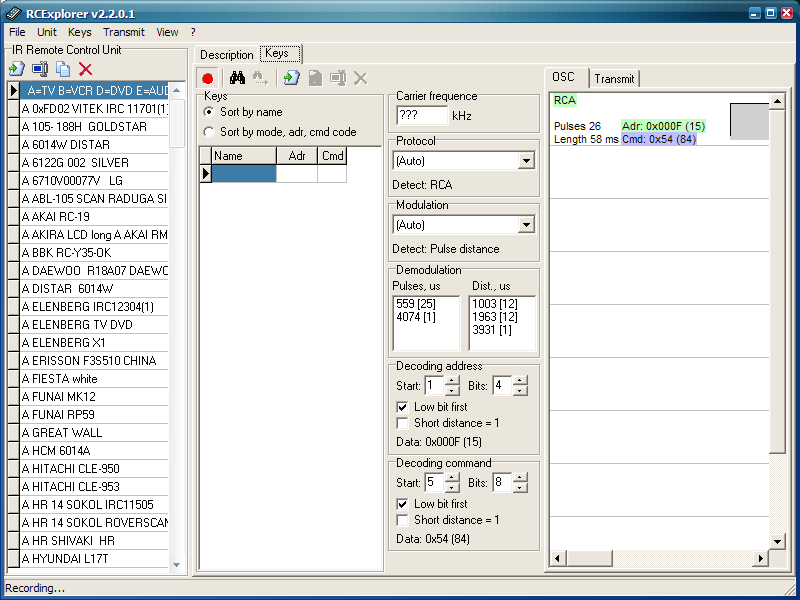Image resolution: width=800 pixels, height=600 pixels.
Task: Click the red record button in Keys toolbar
Action: (x=208, y=78)
